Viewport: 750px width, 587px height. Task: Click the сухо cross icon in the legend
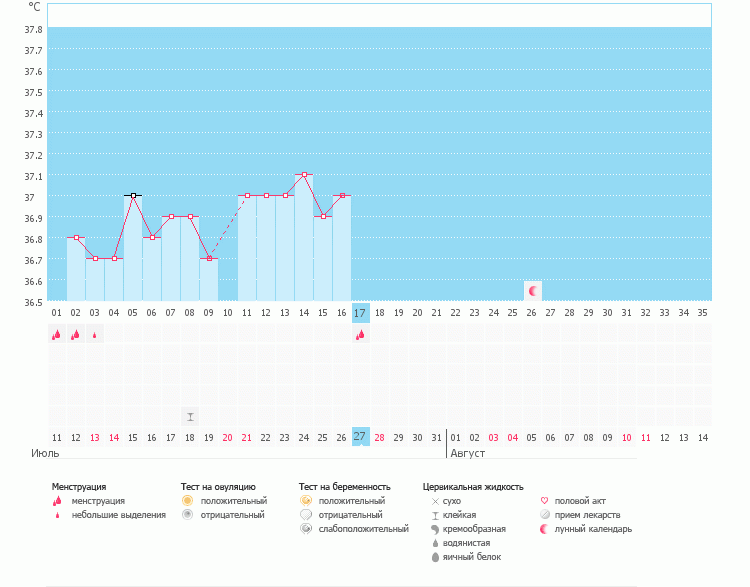(435, 500)
